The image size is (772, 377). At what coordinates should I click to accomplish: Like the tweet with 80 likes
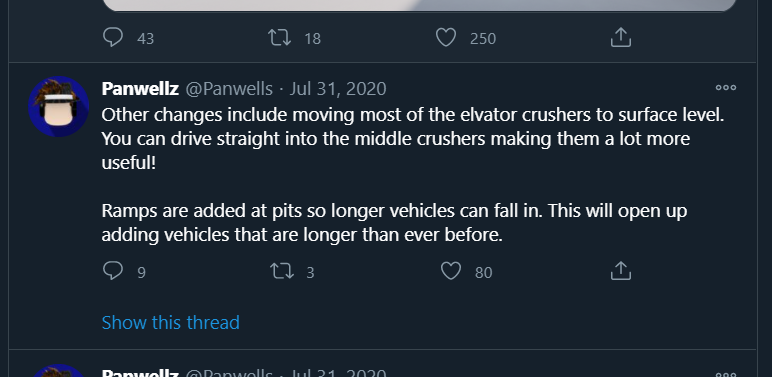click(x=451, y=271)
